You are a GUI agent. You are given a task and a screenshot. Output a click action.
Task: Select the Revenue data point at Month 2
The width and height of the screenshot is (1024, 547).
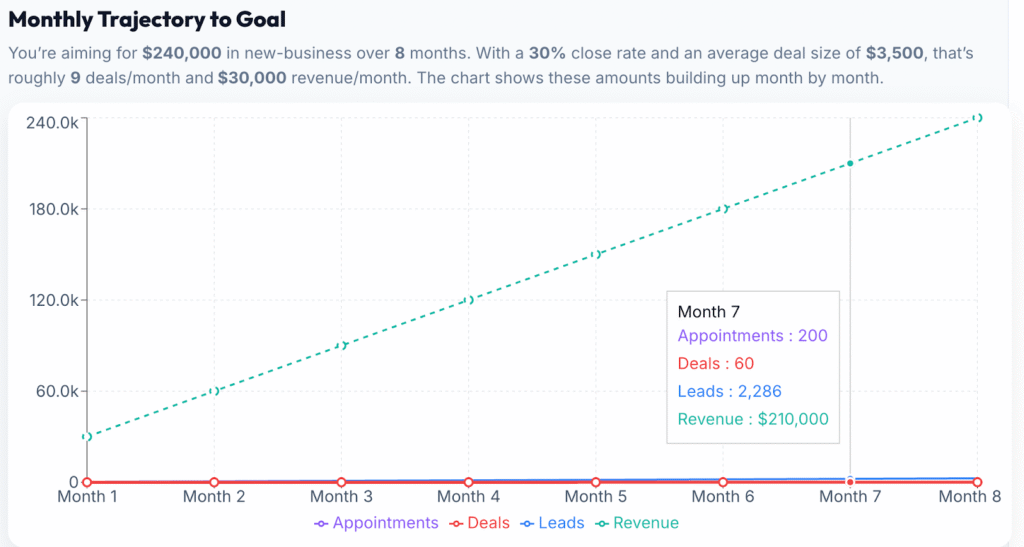click(x=214, y=391)
